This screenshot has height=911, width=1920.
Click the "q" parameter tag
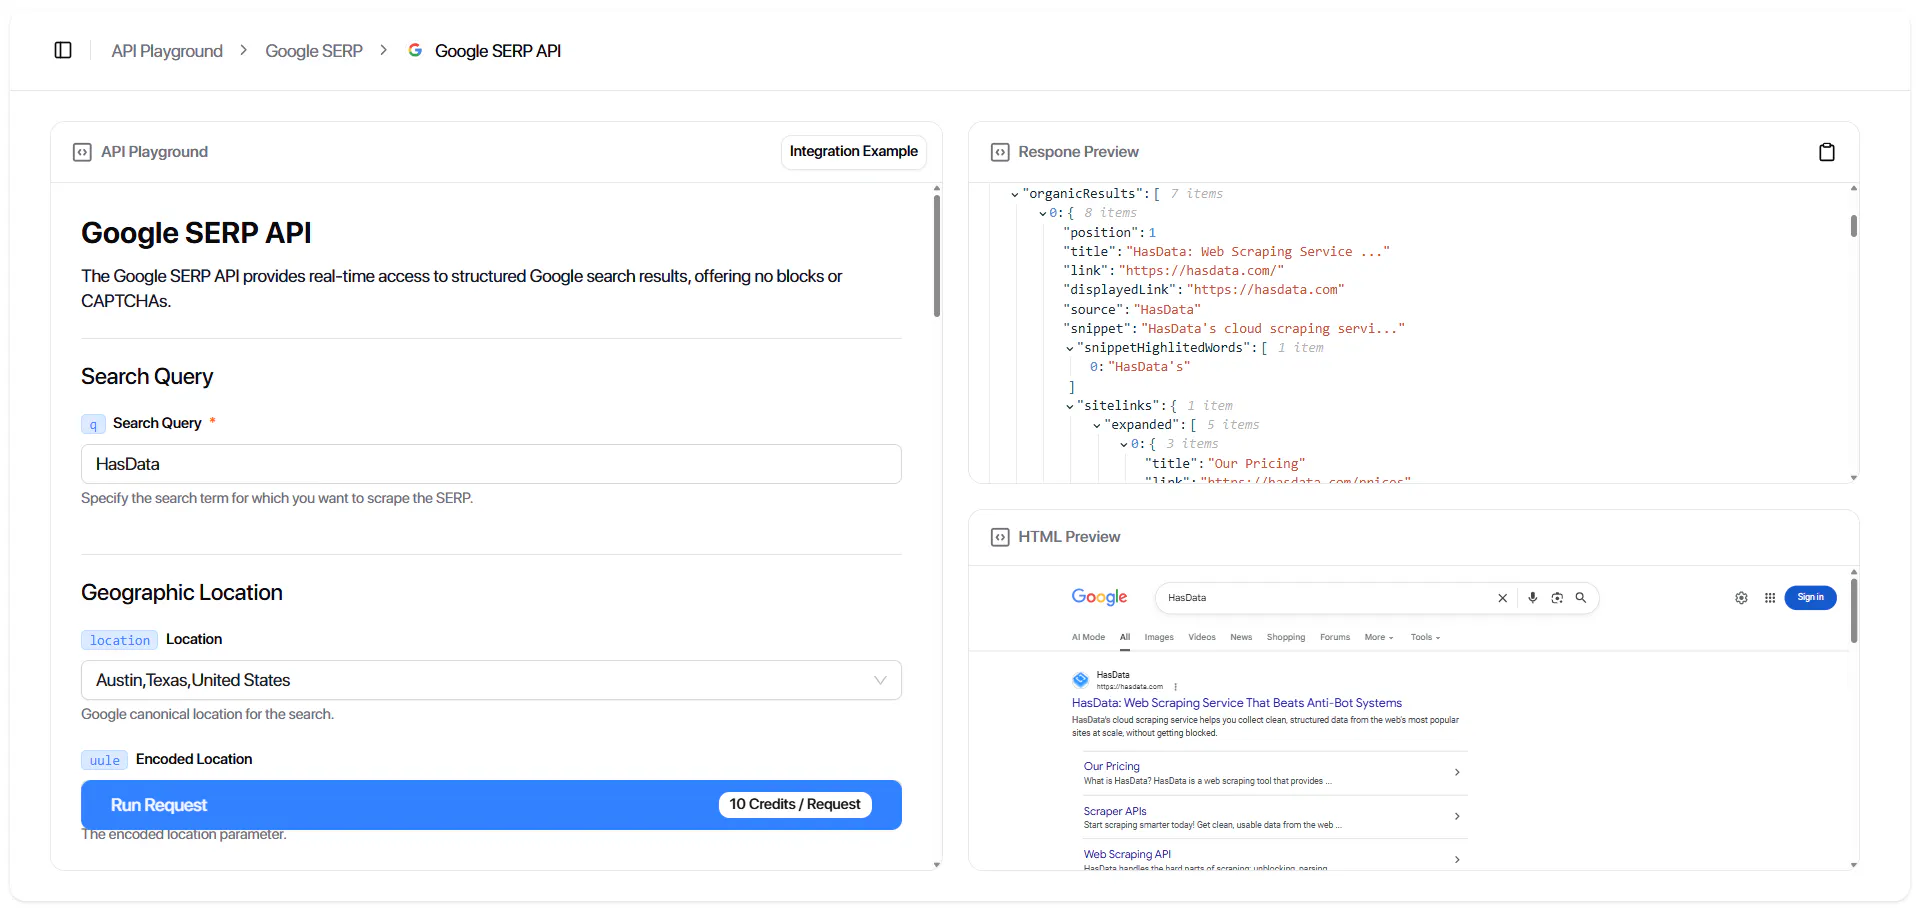point(93,424)
